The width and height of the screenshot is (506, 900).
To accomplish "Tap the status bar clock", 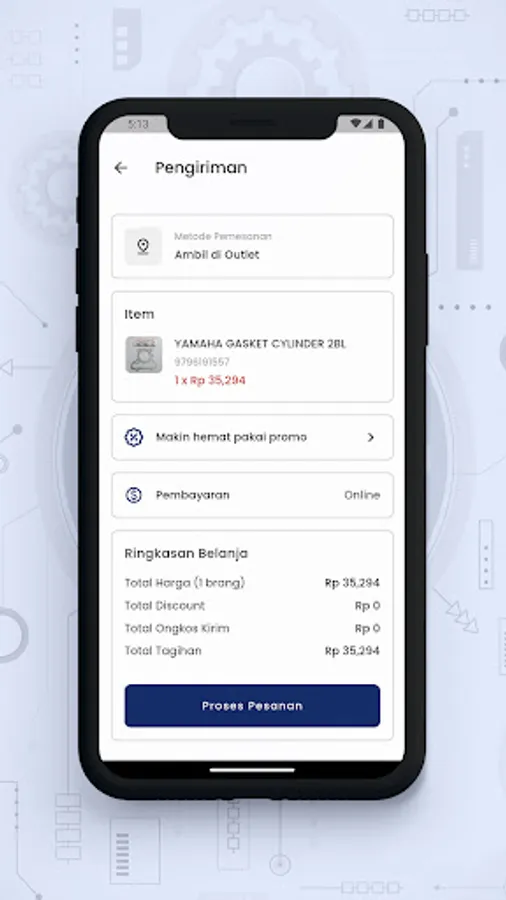I will tap(138, 124).
